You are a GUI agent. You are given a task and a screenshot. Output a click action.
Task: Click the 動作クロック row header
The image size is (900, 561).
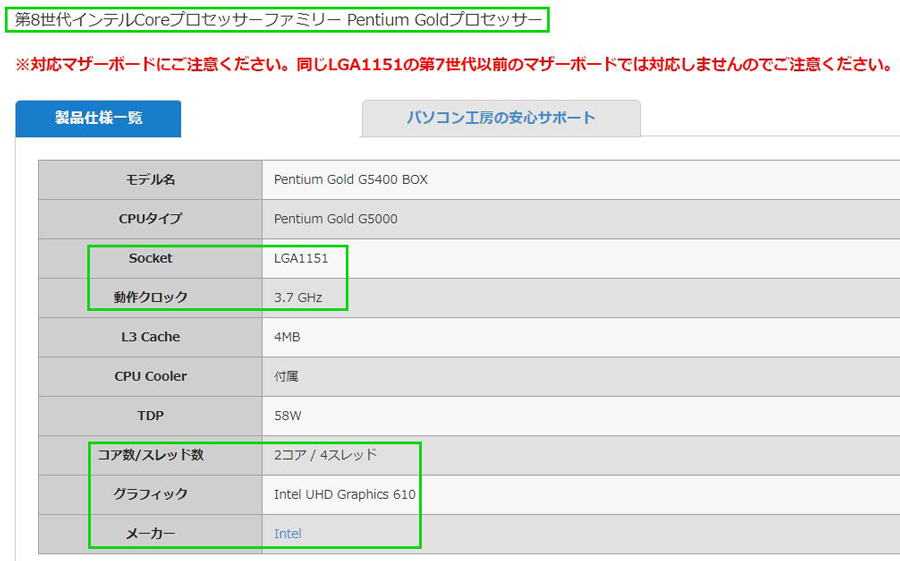pos(150,297)
